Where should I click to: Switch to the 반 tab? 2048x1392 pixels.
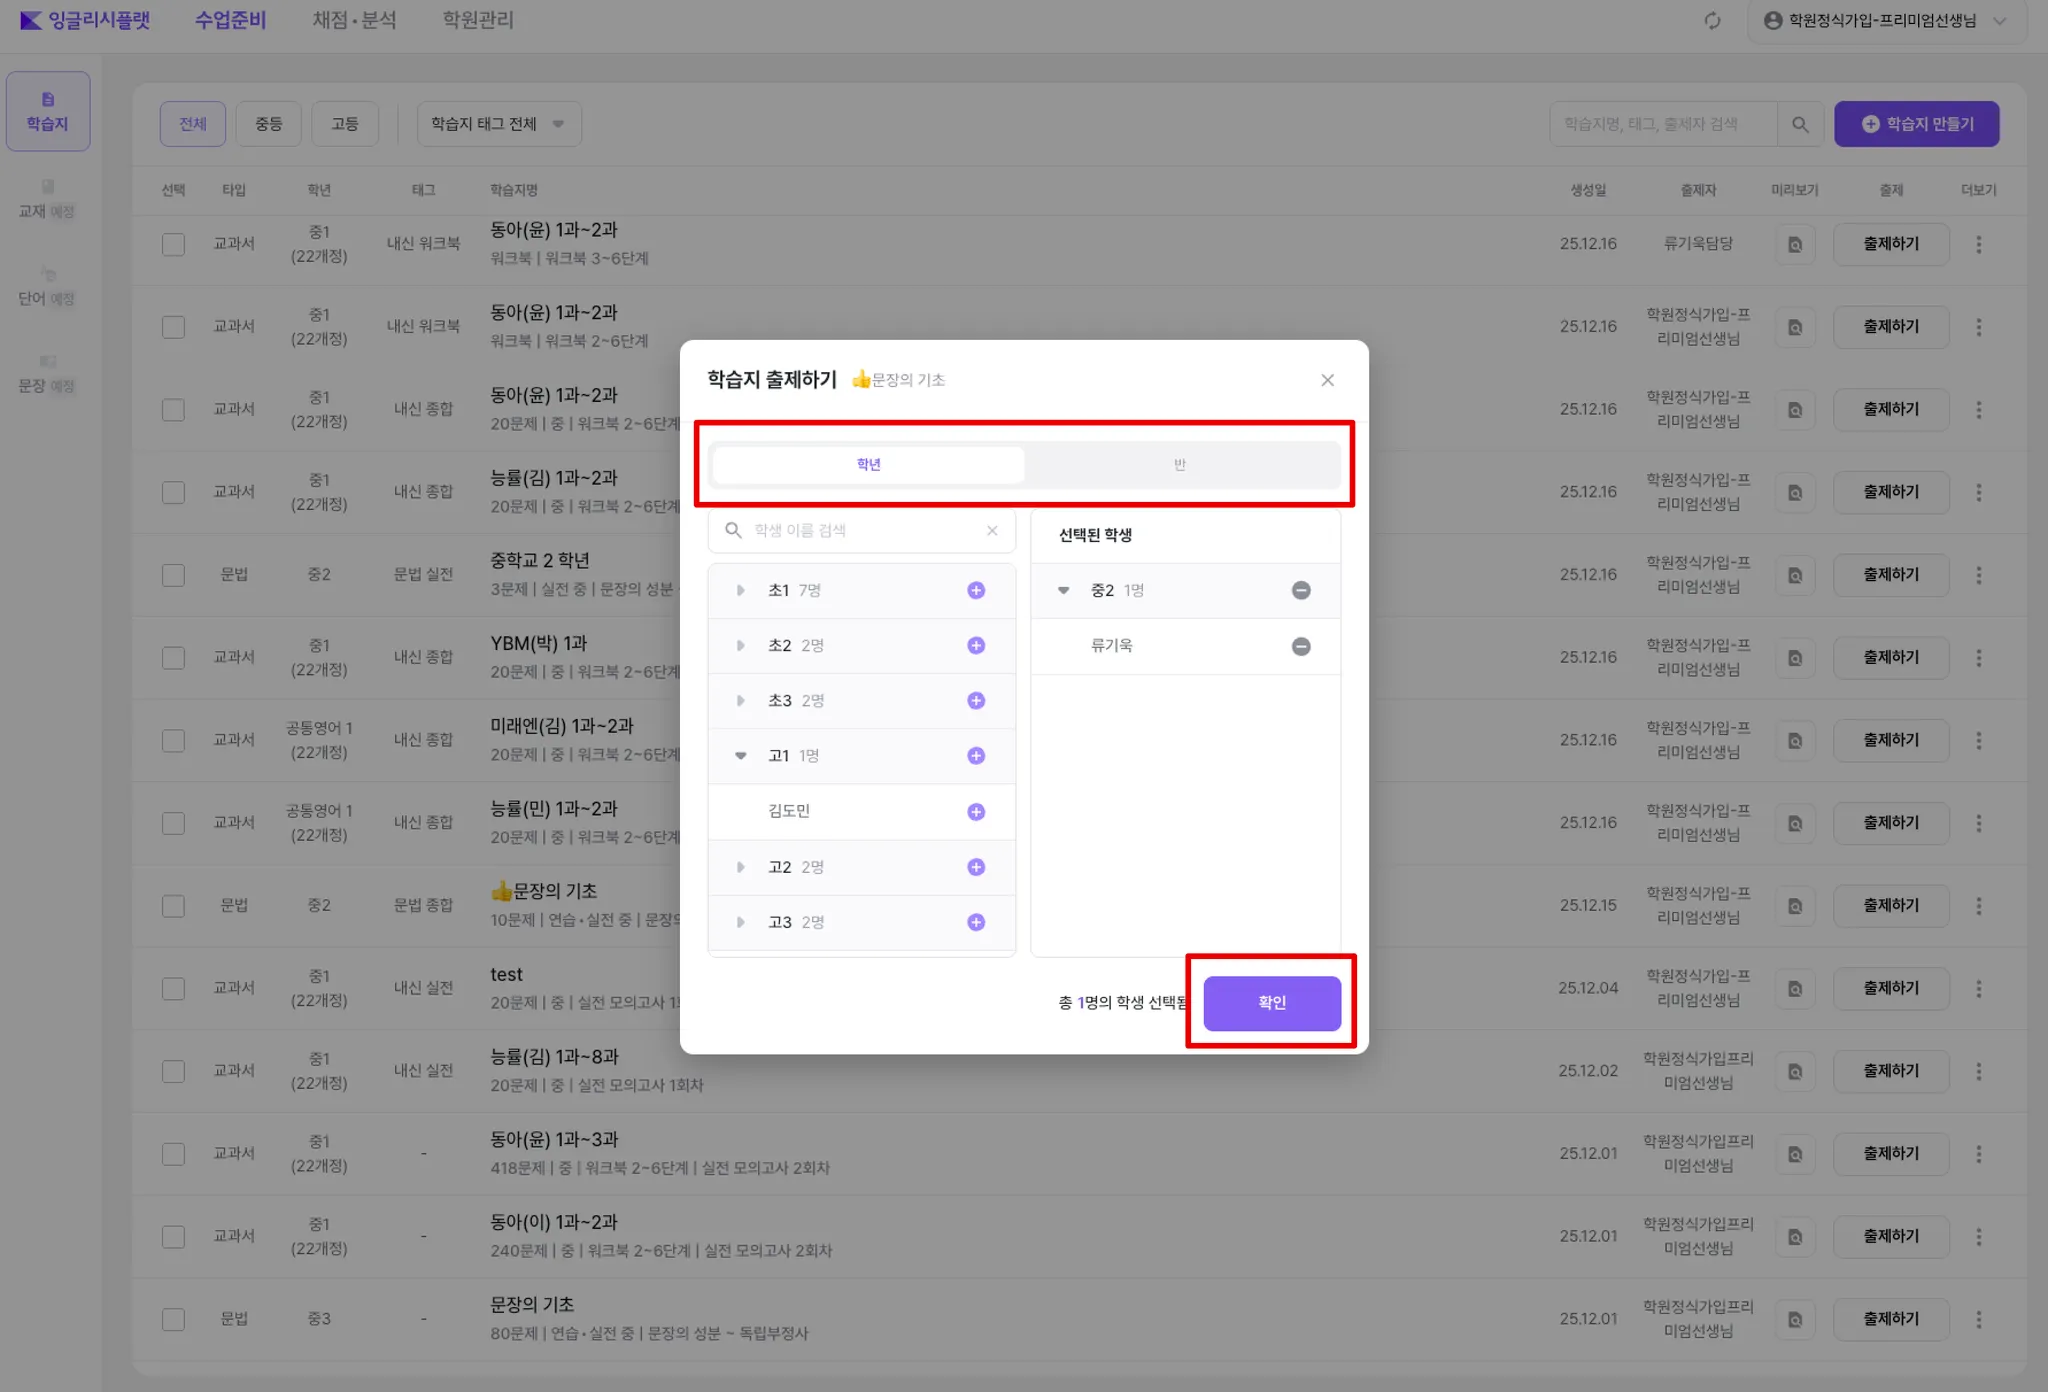(x=1180, y=465)
